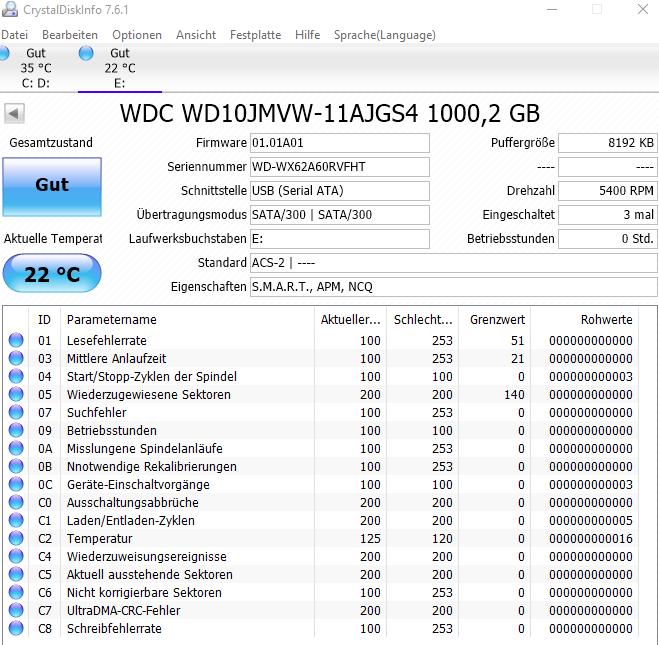Click status orb for Lesefehlerrate row
The image size is (659, 645).
tap(16, 340)
